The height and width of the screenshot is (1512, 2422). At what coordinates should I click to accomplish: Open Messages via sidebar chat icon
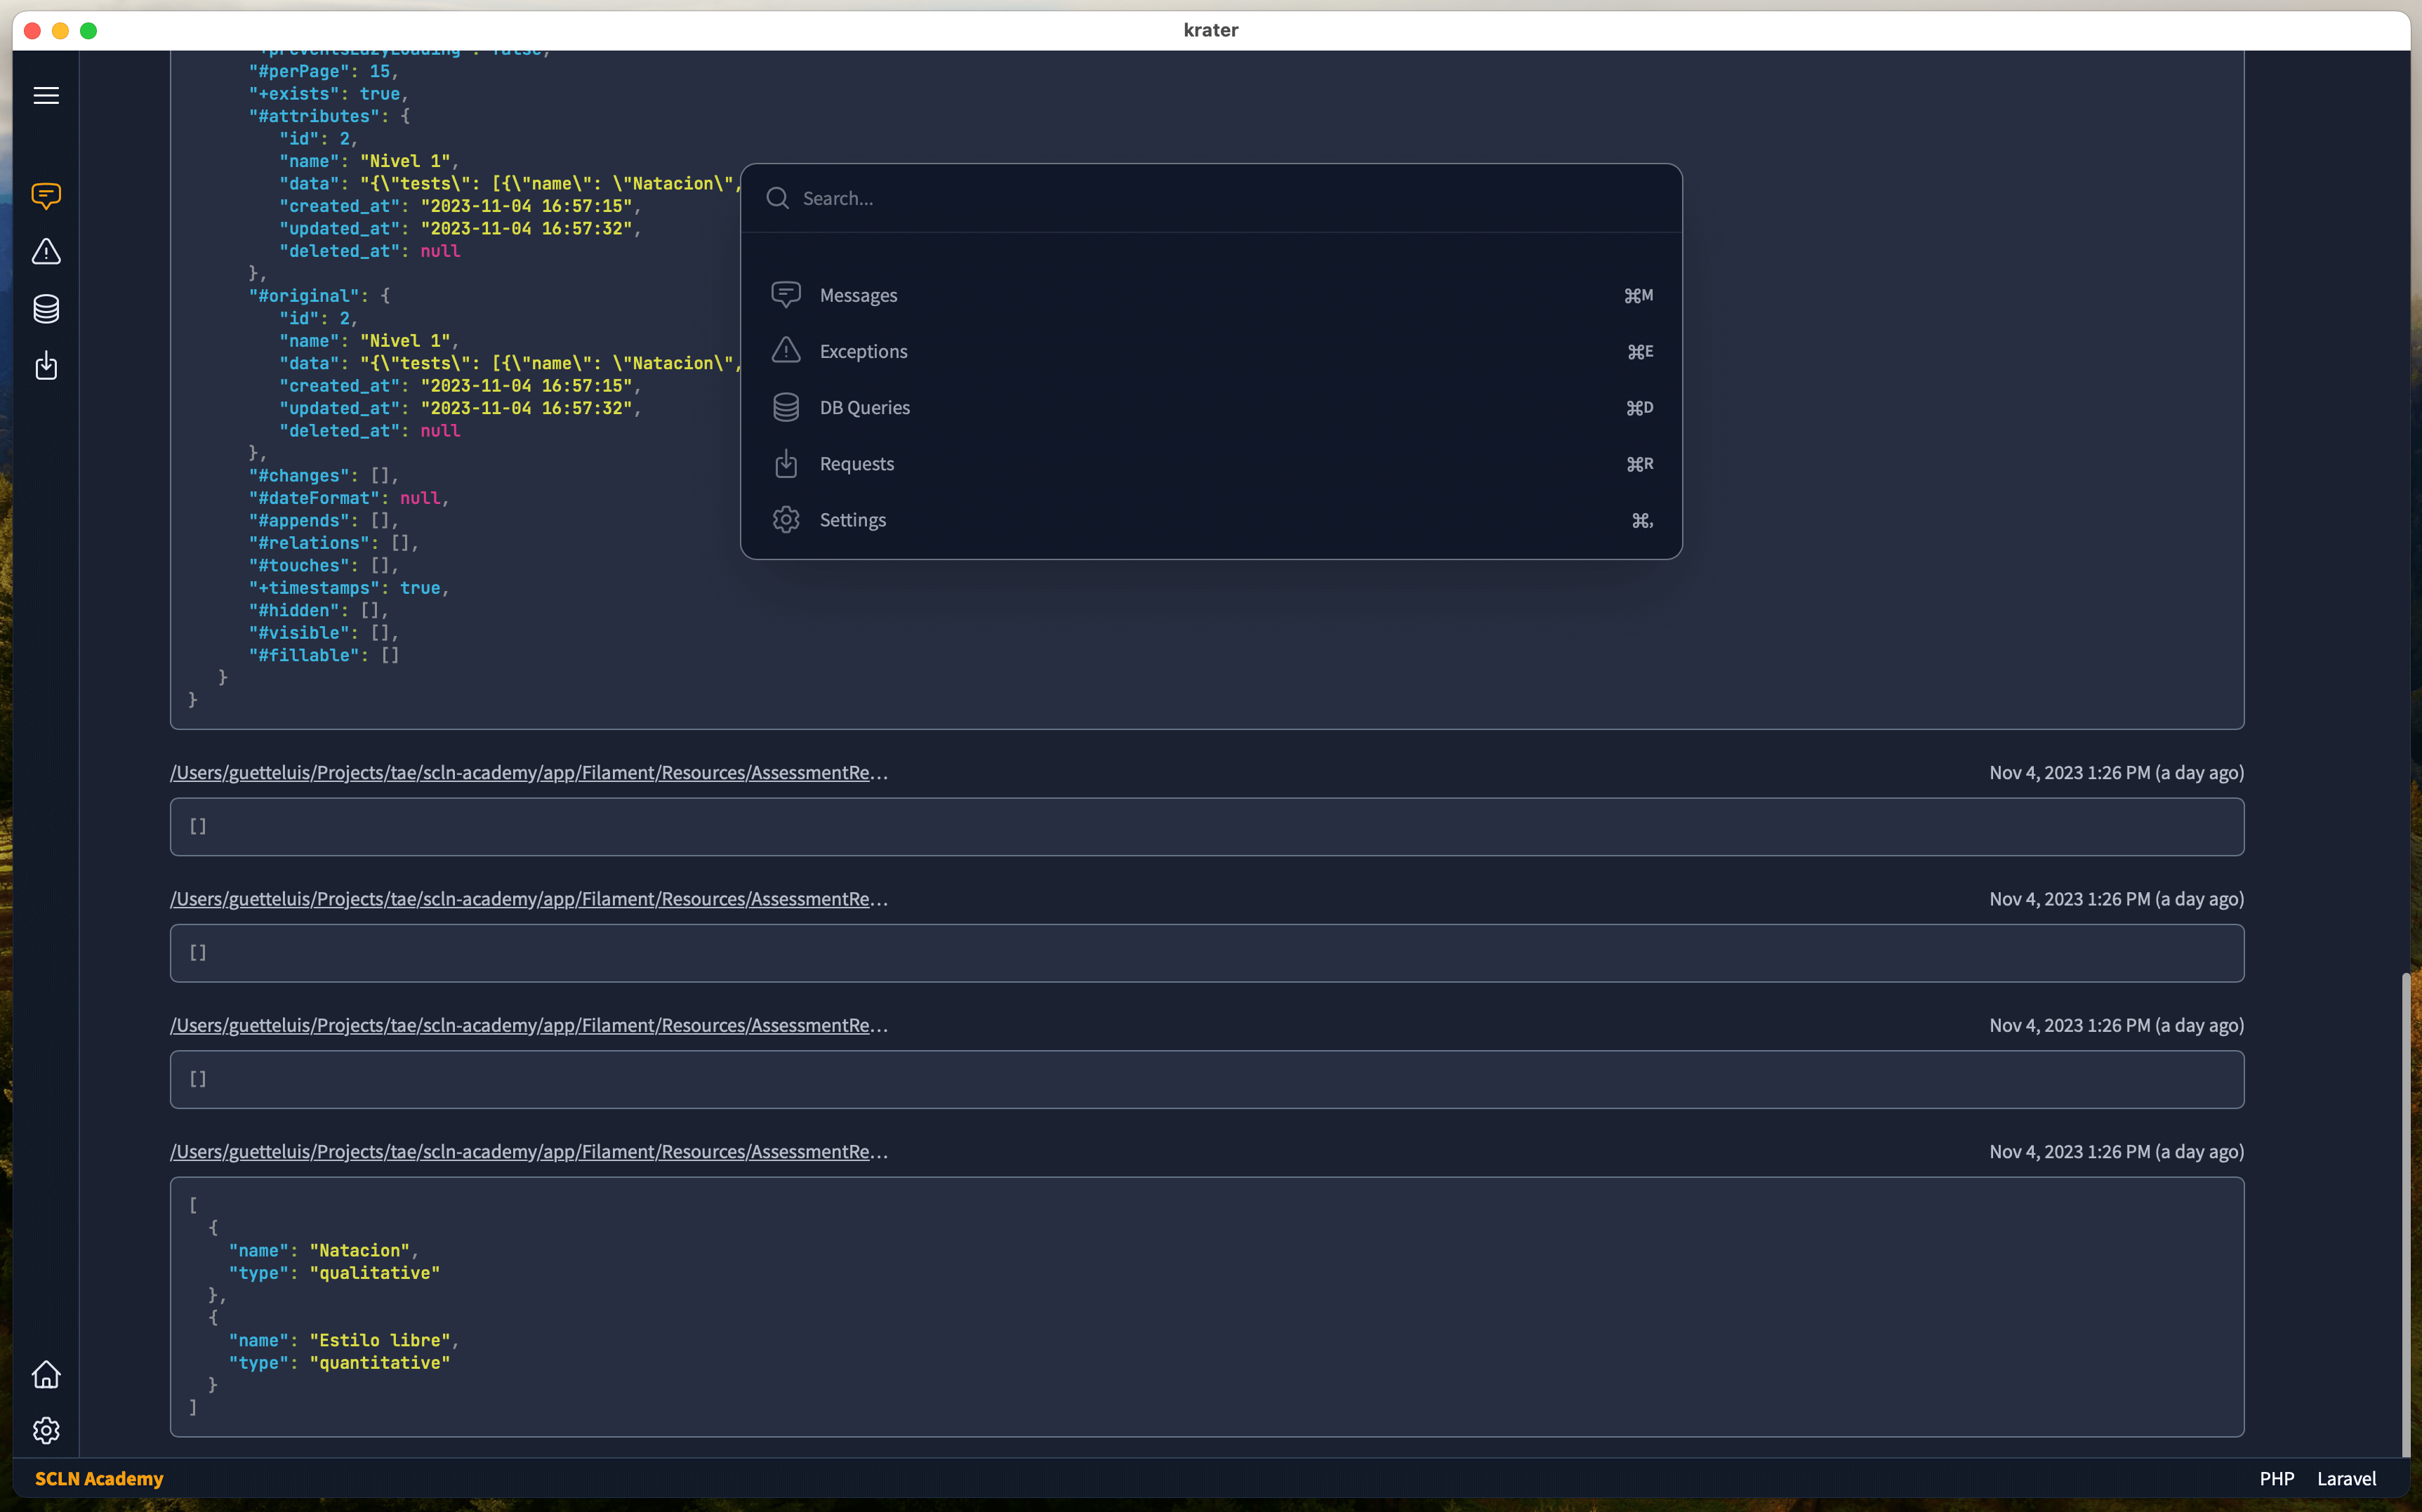pos(46,195)
